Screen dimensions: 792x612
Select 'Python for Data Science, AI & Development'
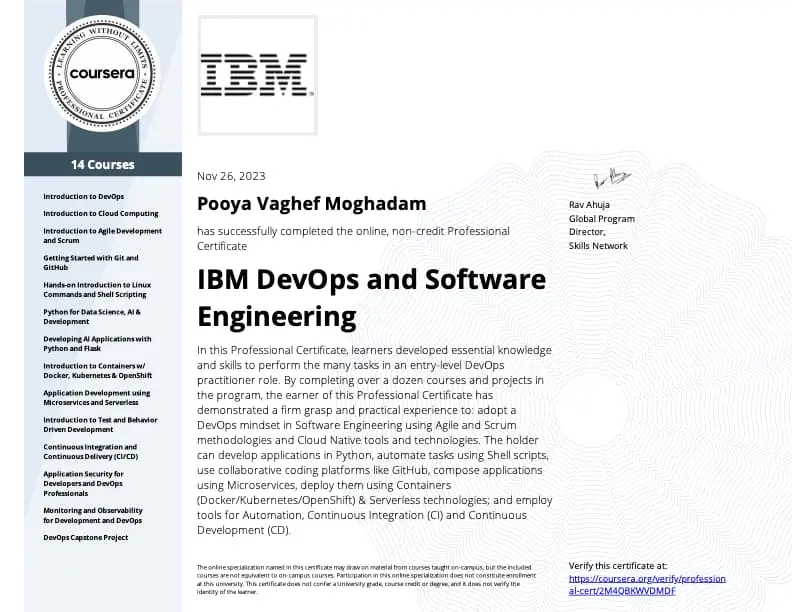point(92,317)
